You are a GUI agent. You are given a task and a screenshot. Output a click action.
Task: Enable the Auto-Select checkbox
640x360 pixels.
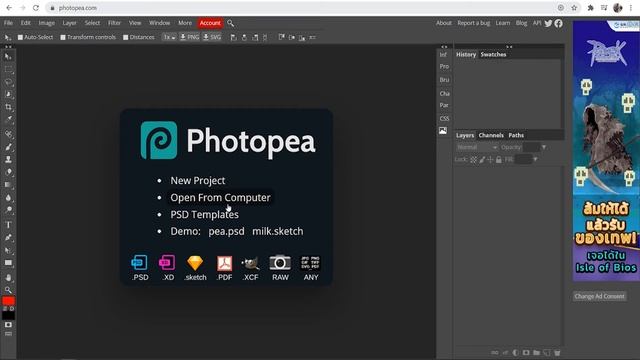[x=20, y=37]
